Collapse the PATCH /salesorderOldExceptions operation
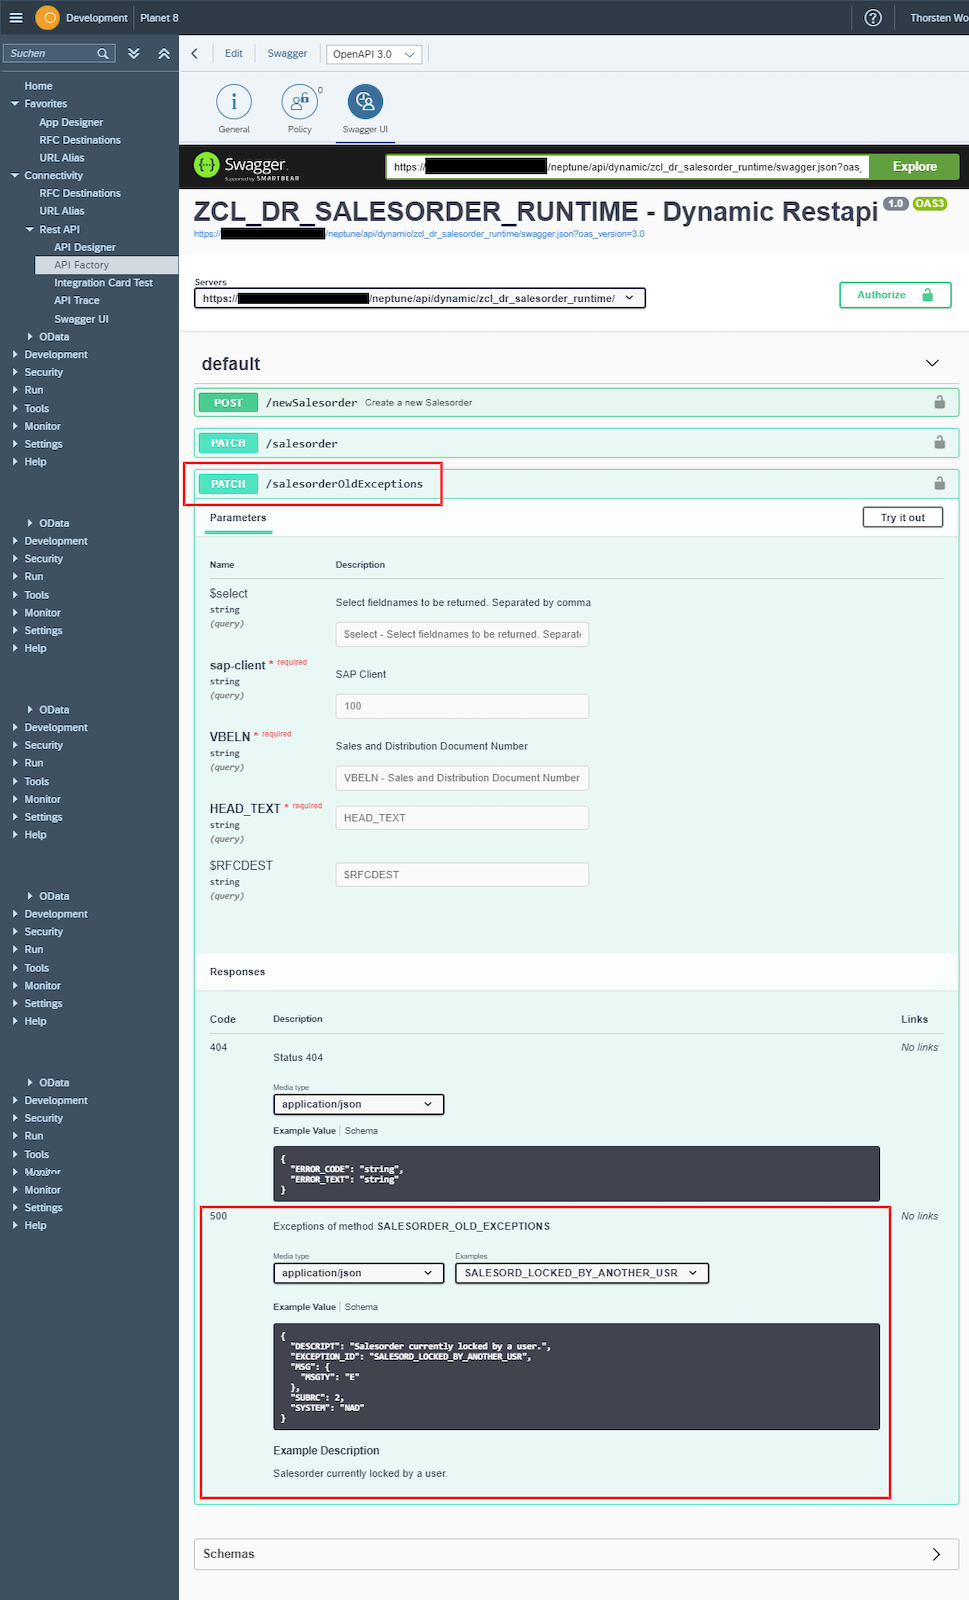 576,483
